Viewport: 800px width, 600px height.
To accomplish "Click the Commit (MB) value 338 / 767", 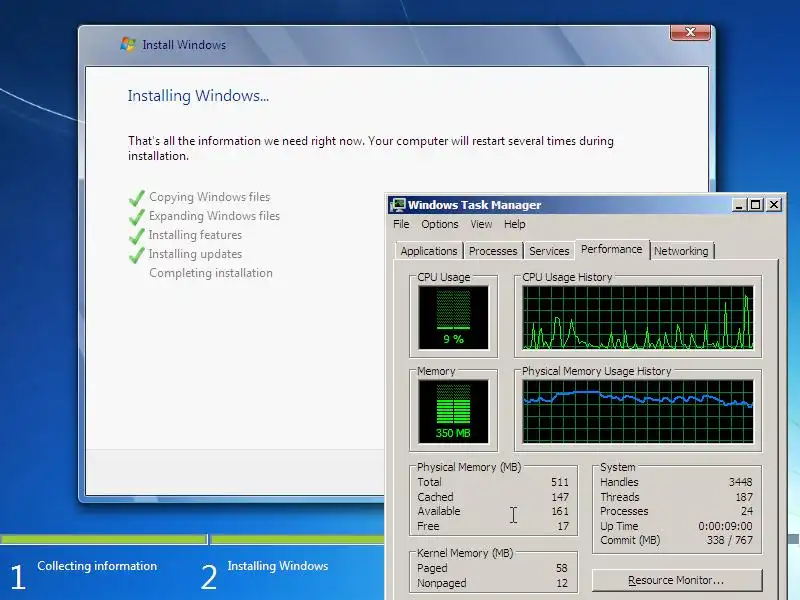I will pyautogui.click(x=730, y=540).
